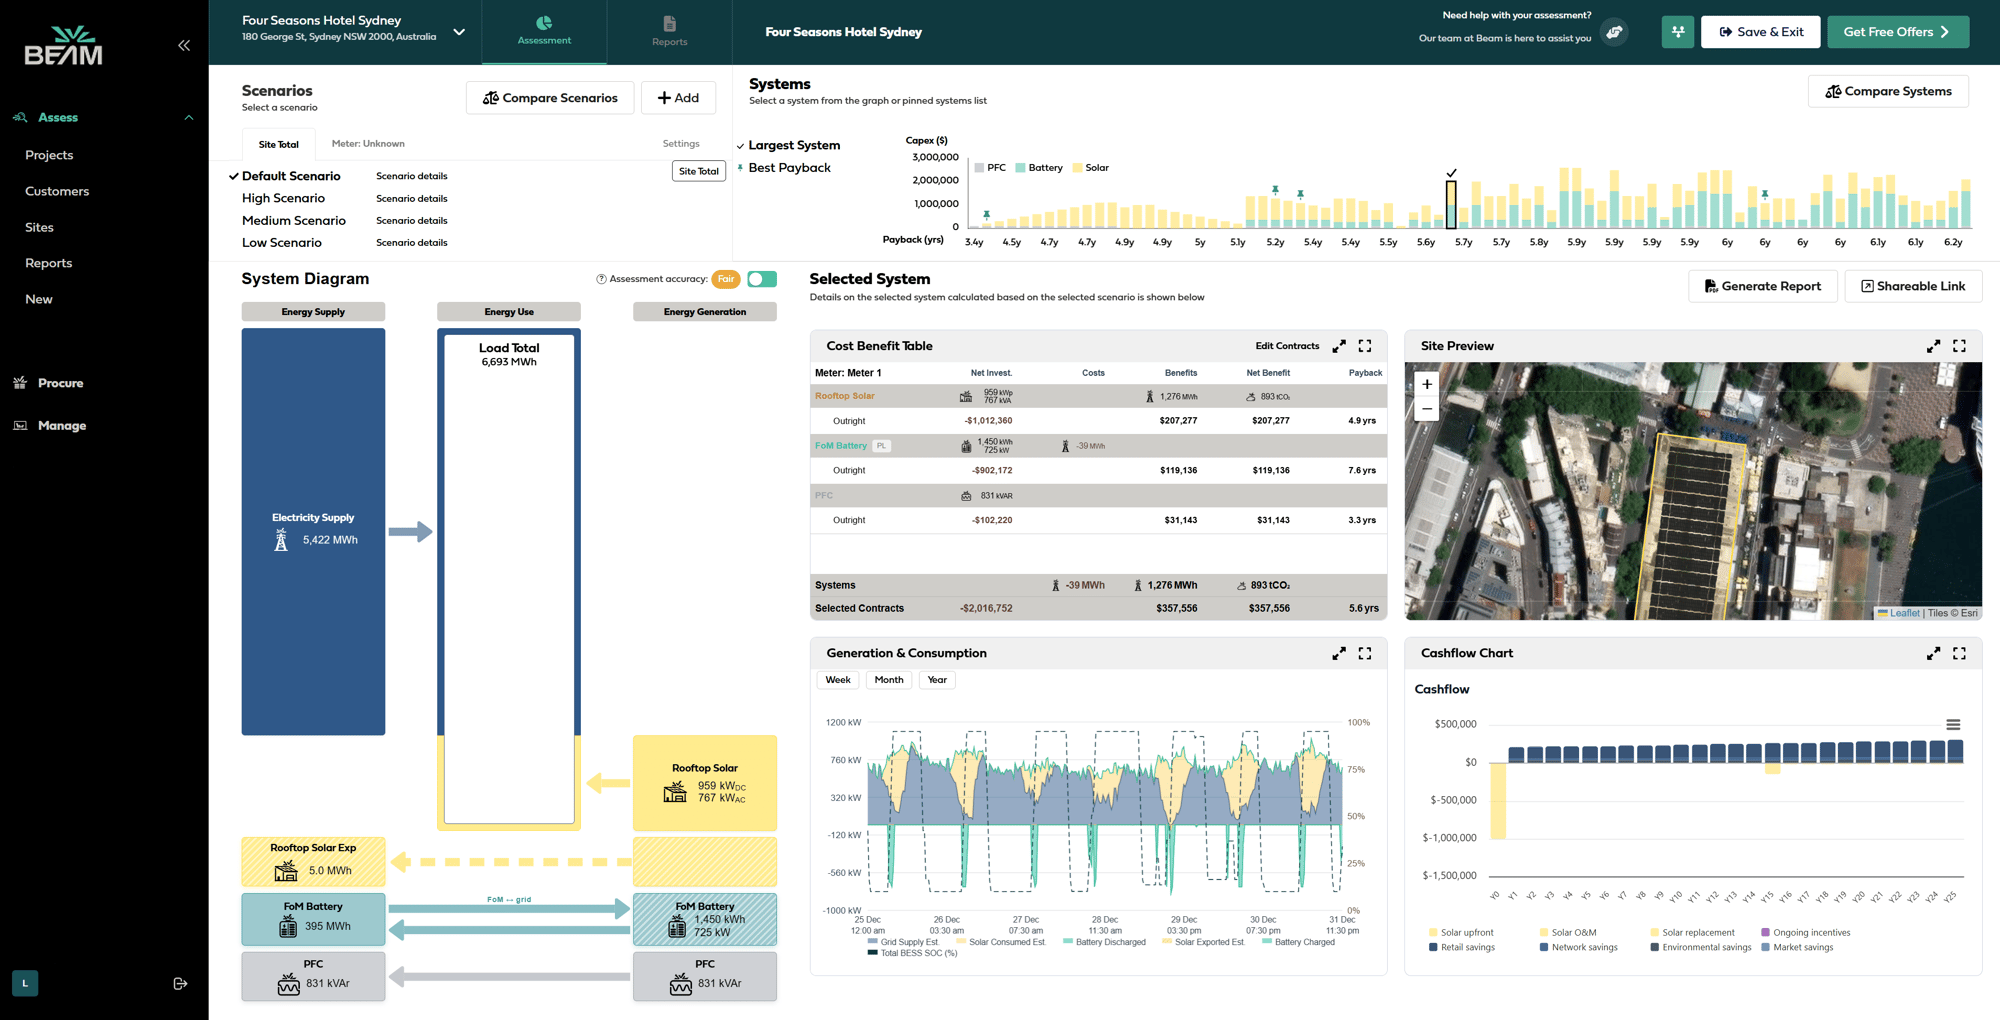2000x1020 pixels.
Task: Open scenario details for Default Scenario
Action: coord(412,176)
